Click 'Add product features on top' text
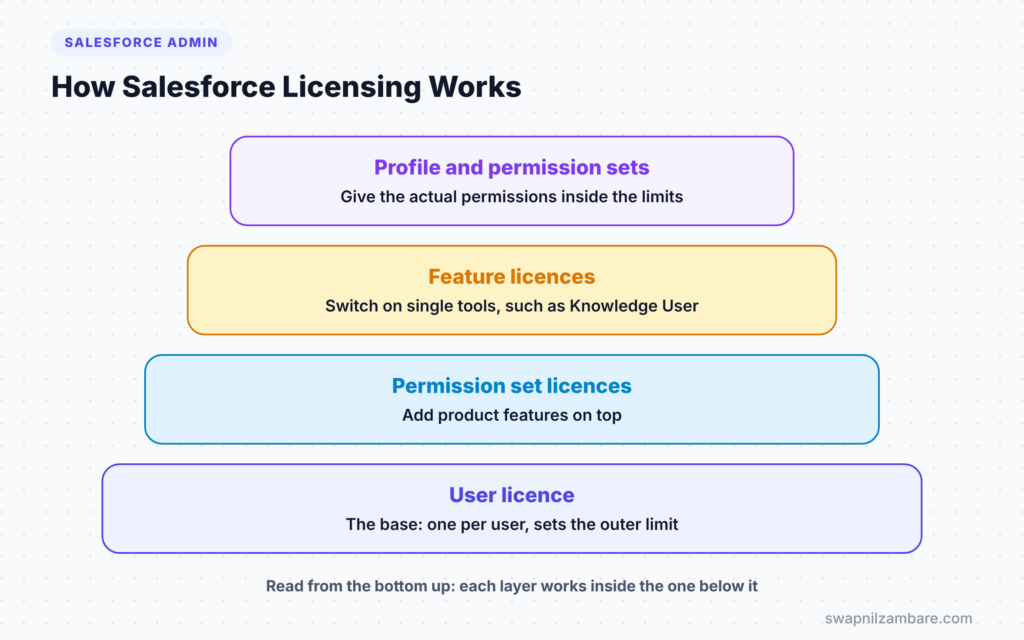 (511, 415)
